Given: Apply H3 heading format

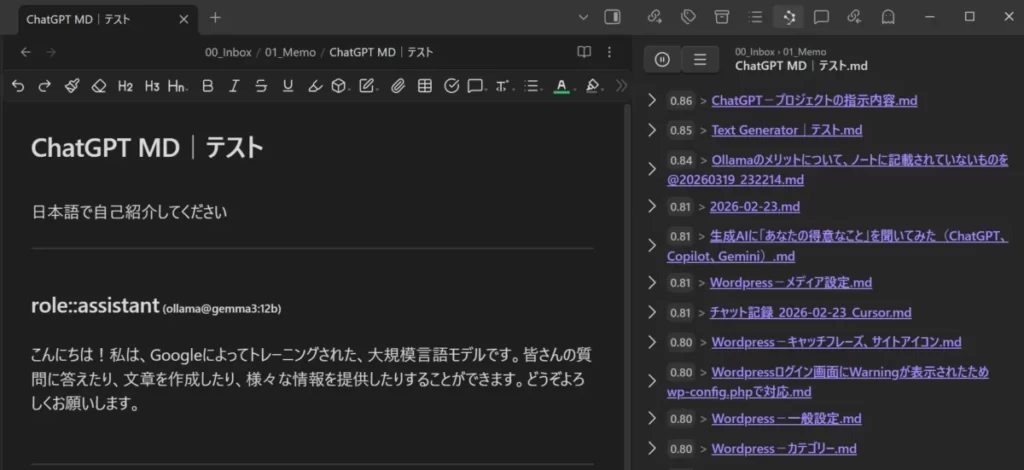Looking at the screenshot, I should (x=152, y=86).
